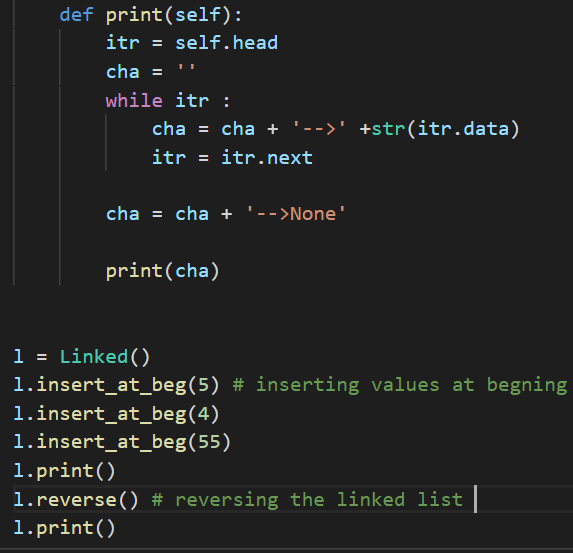
Task: Click the number 55 argument
Action: pyautogui.click(x=209, y=442)
